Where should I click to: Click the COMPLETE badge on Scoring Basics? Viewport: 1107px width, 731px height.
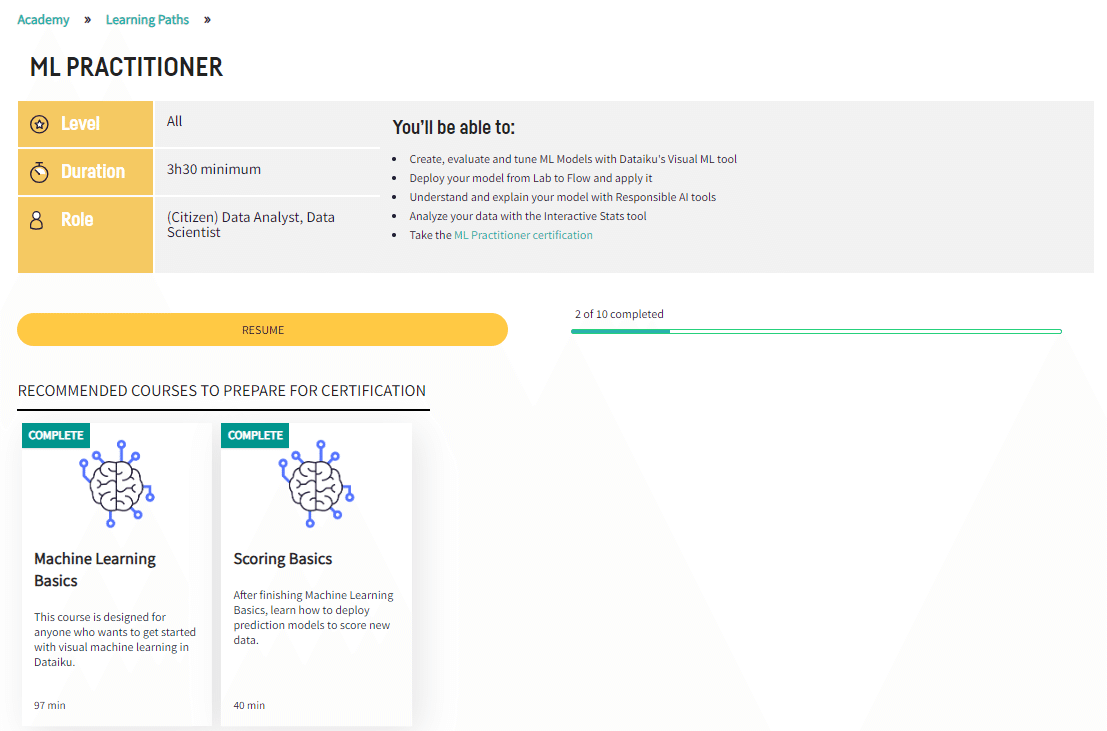255,435
